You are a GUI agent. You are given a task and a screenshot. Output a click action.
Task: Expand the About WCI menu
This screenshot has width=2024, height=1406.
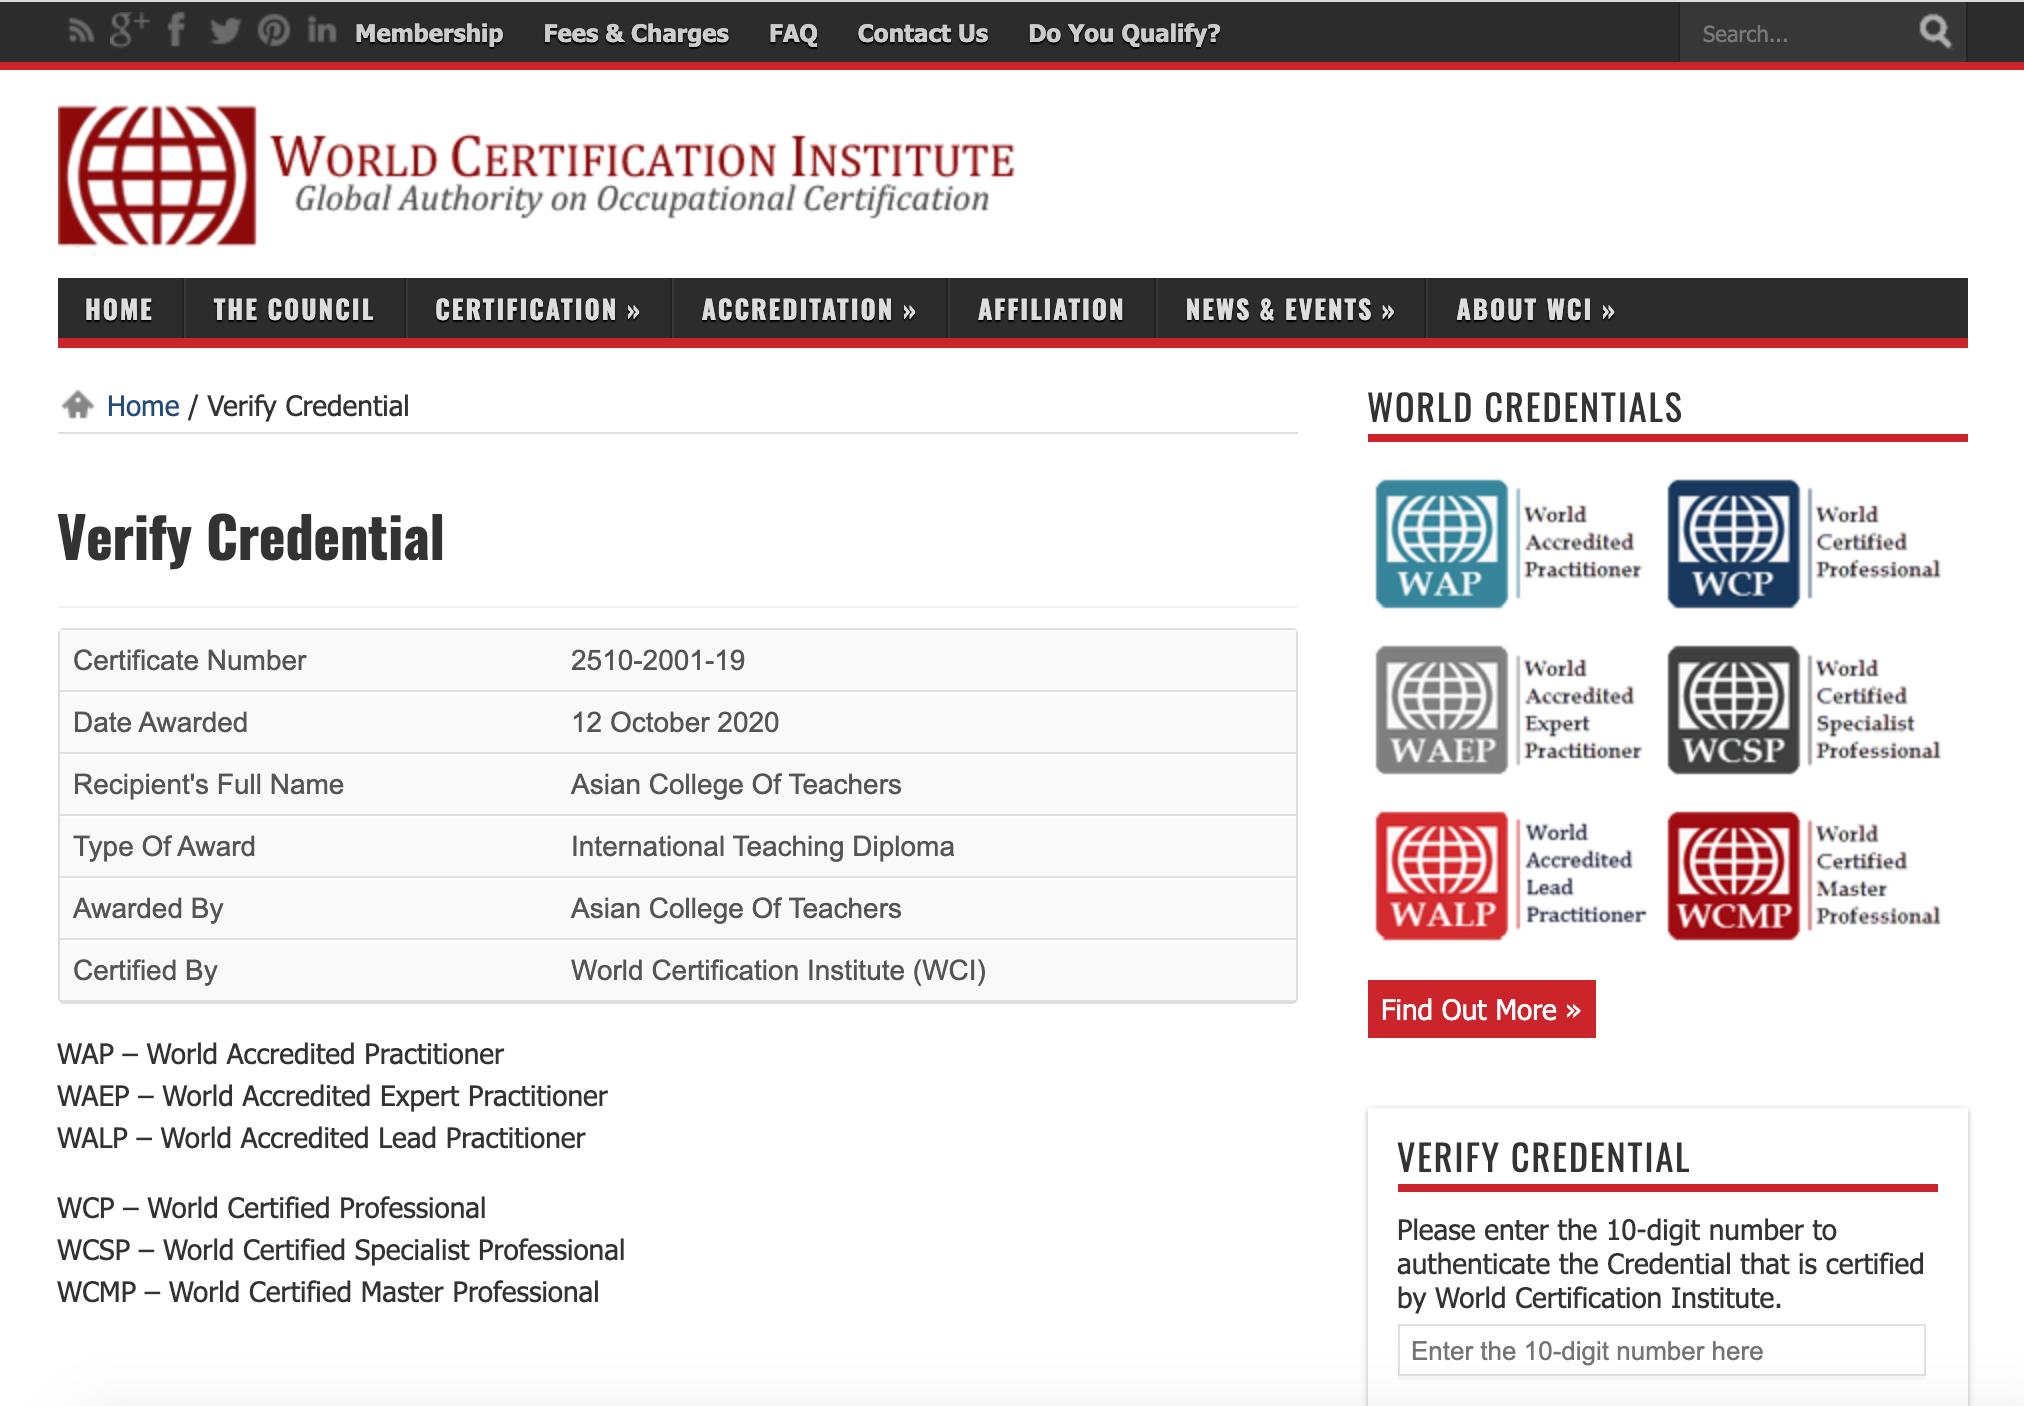1535,310
